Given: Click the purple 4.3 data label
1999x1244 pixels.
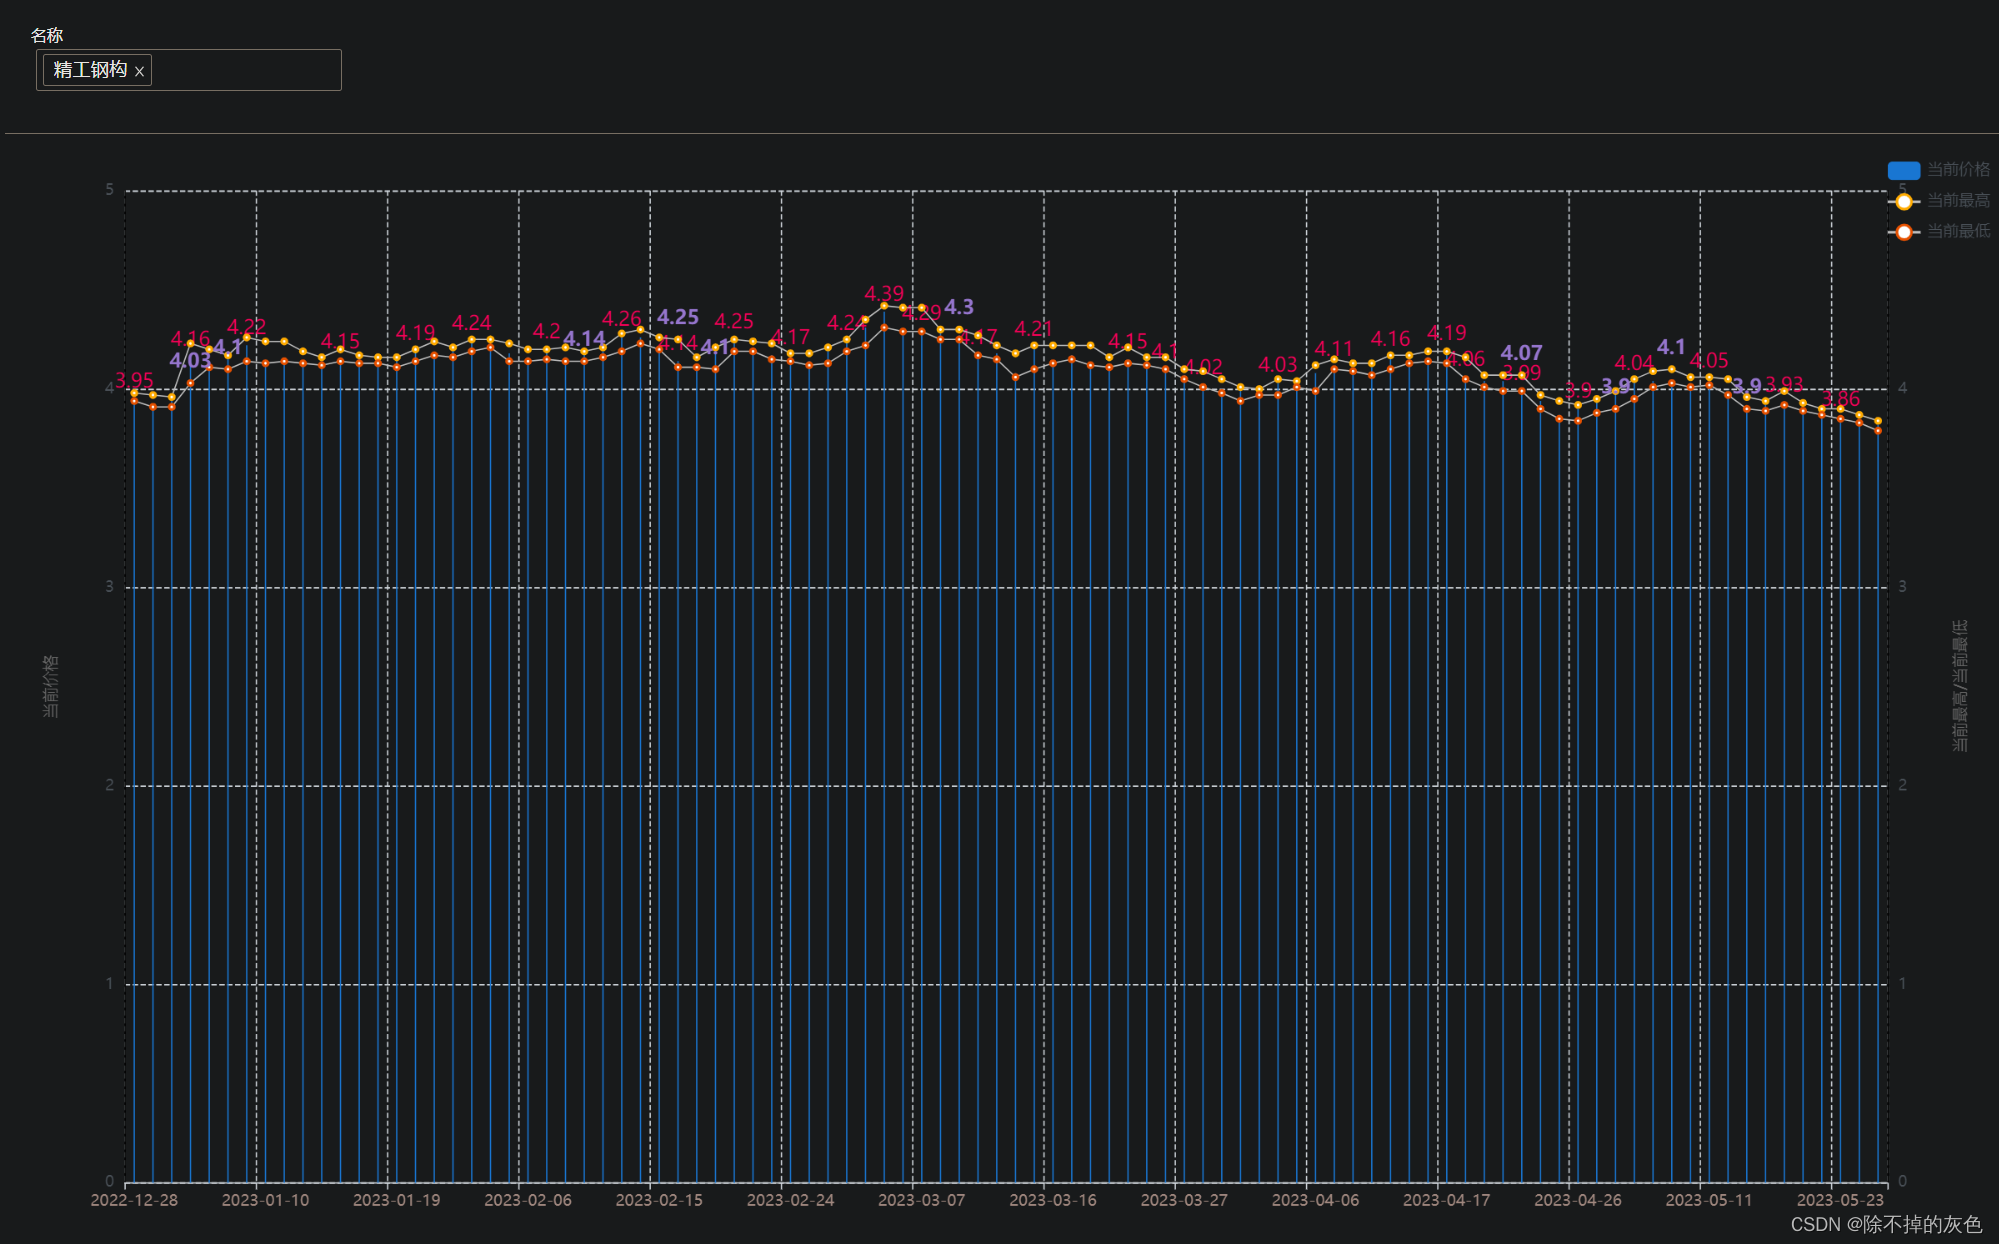Looking at the screenshot, I should click(x=959, y=307).
